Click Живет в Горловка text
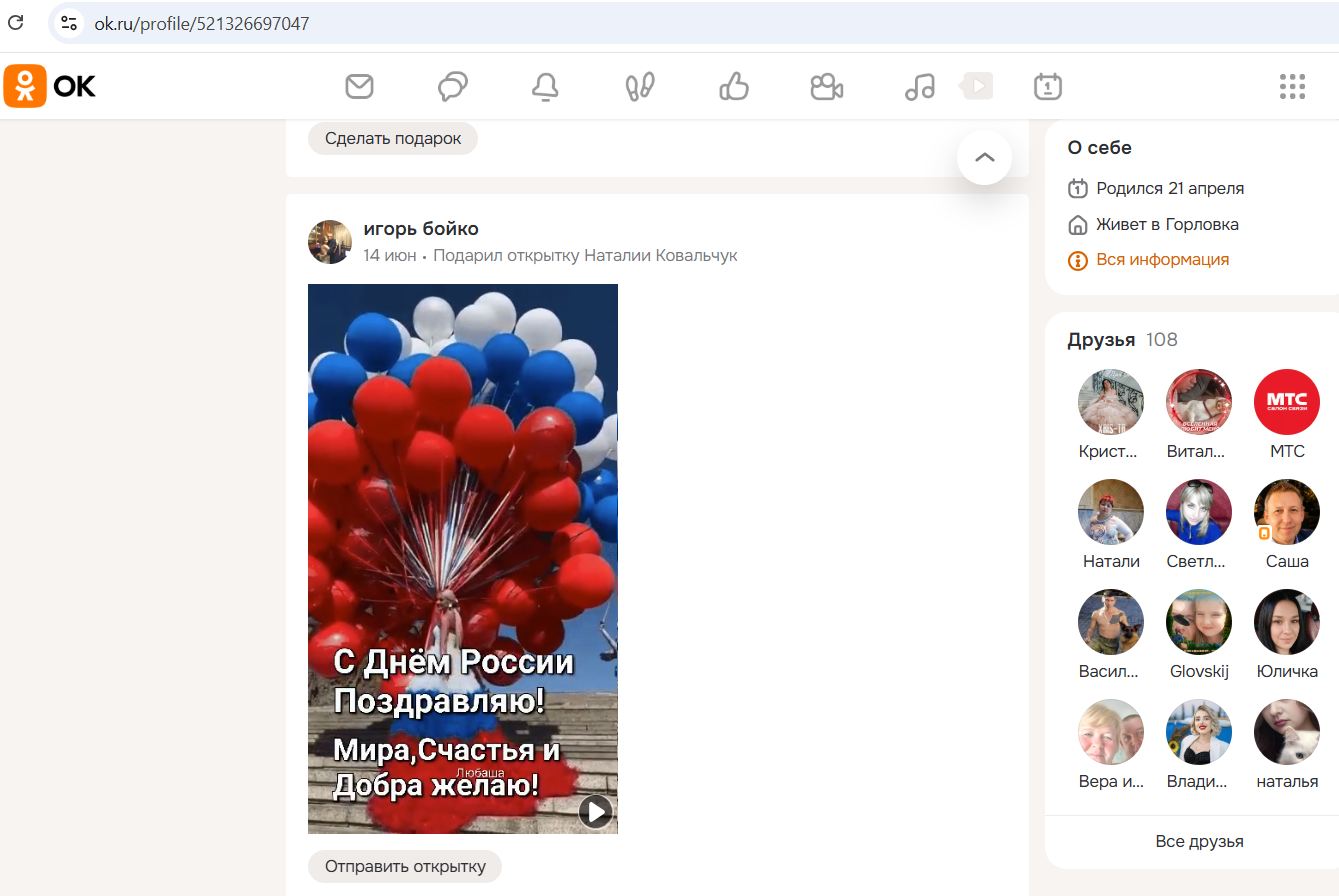Viewport: 1339px width, 896px height. (x=1167, y=224)
